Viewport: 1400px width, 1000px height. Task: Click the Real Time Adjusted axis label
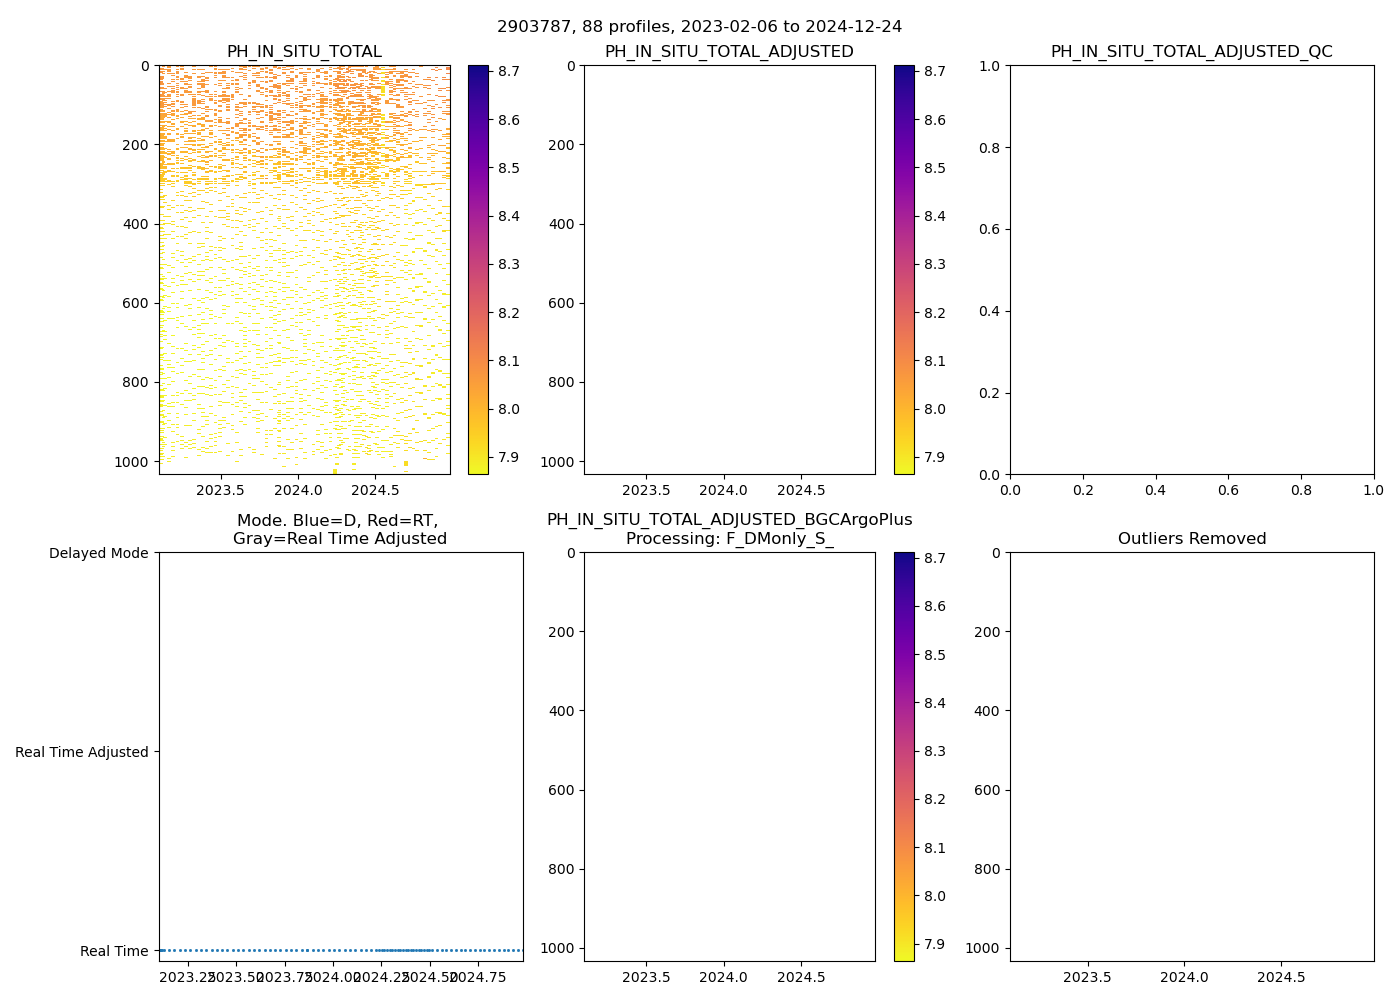pos(82,752)
